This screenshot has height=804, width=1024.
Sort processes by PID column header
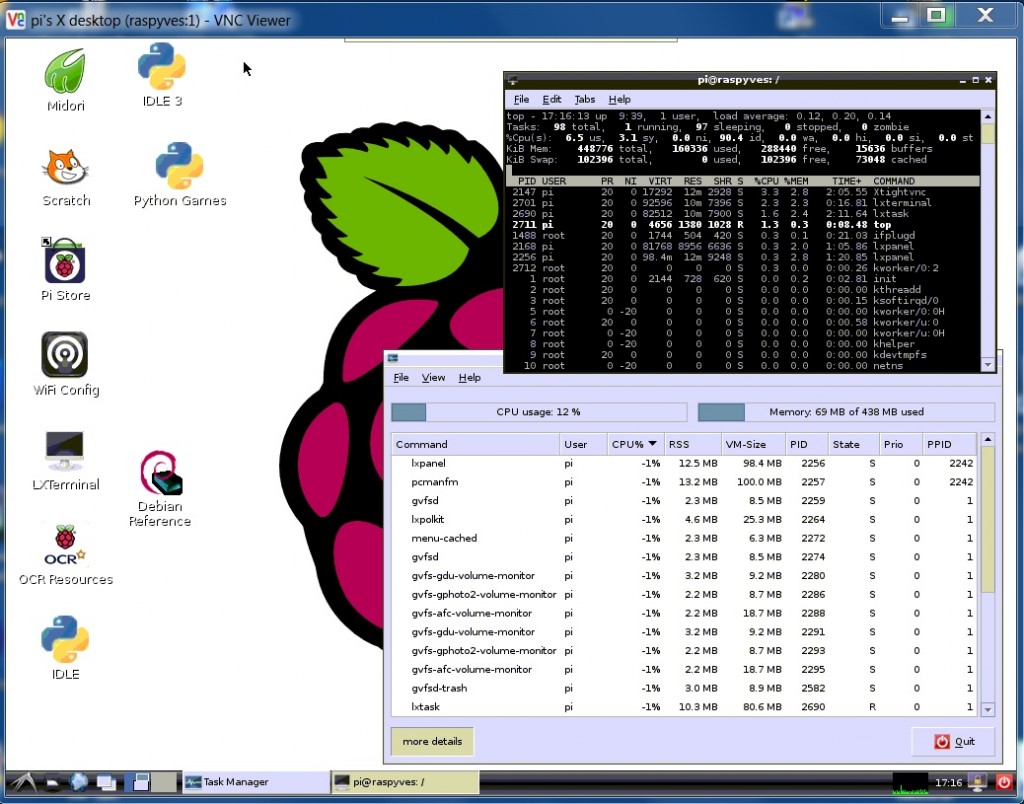point(805,444)
